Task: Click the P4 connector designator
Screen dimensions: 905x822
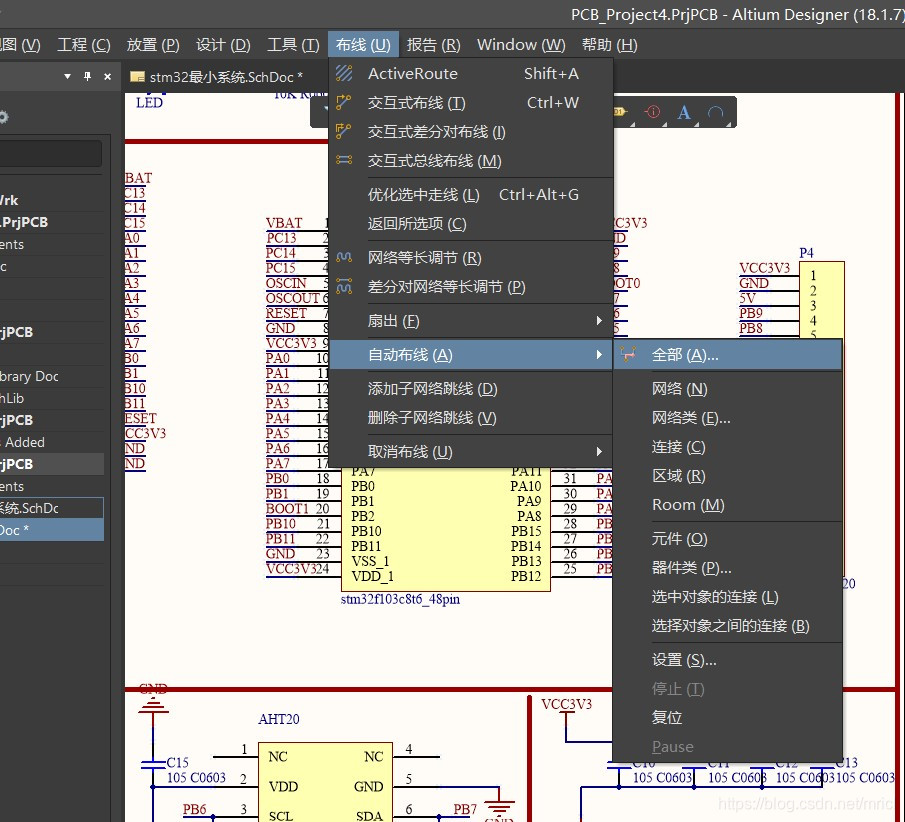Action: point(806,253)
